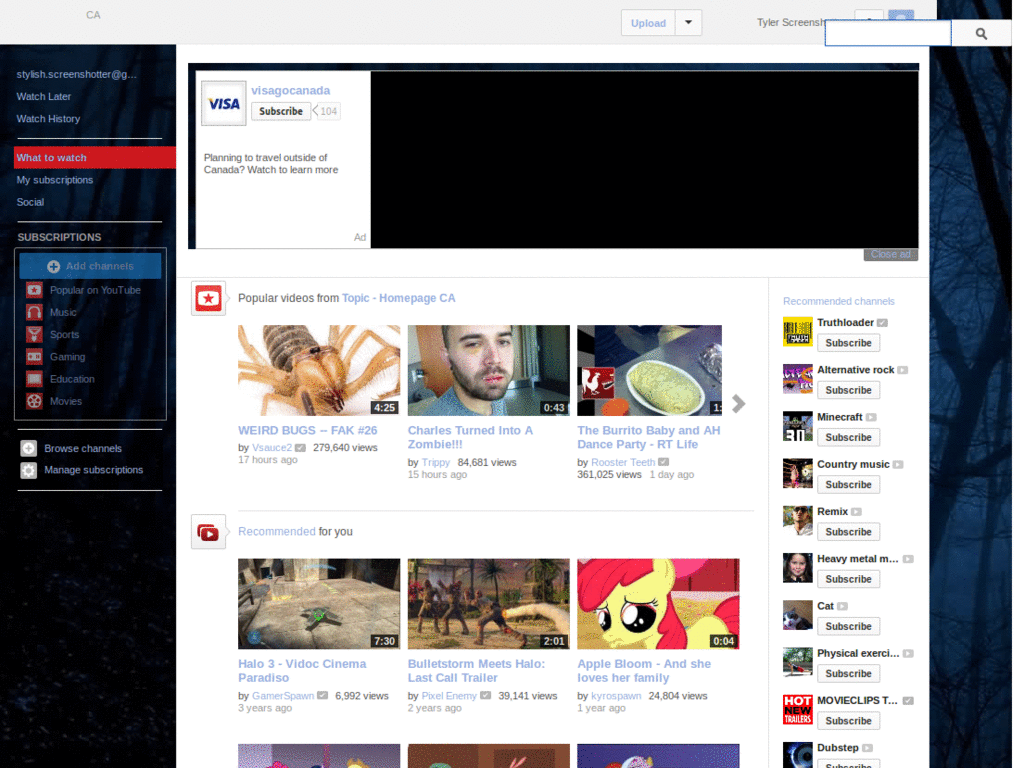1024x768 pixels.
Task: Subscribe to Cat channel
Action: 848,626
